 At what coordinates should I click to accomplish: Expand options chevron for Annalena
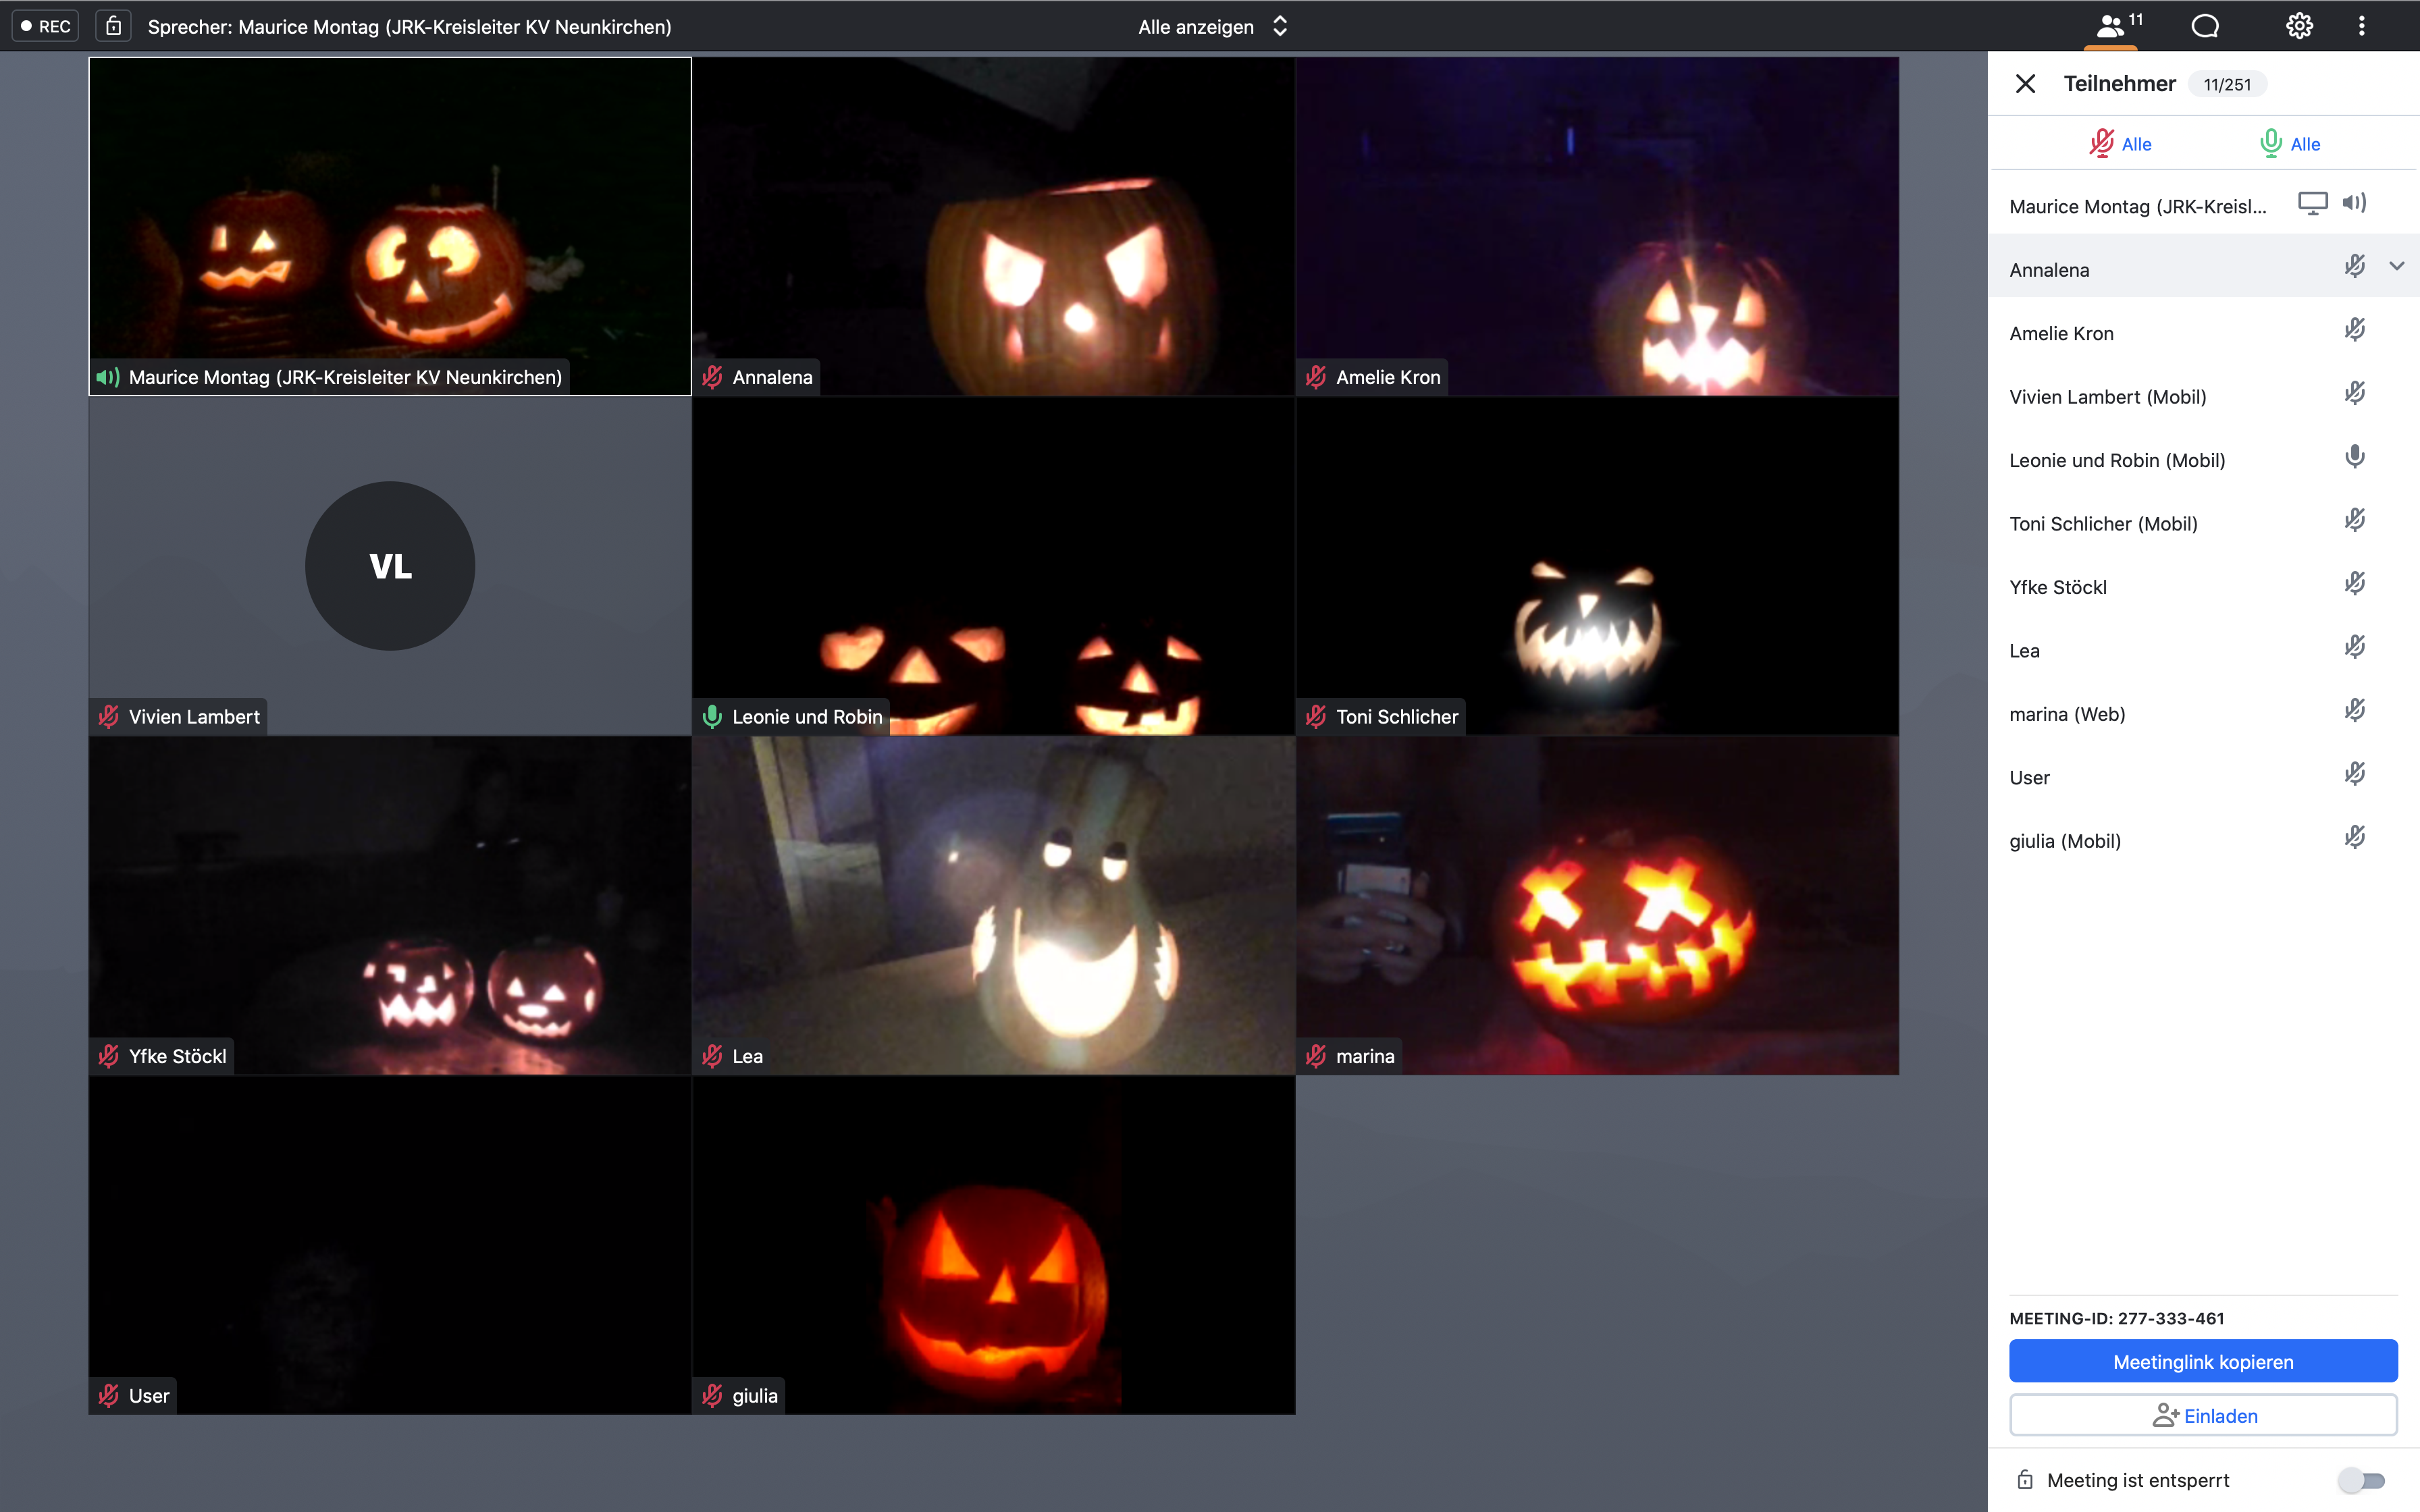coord(2397,266)
